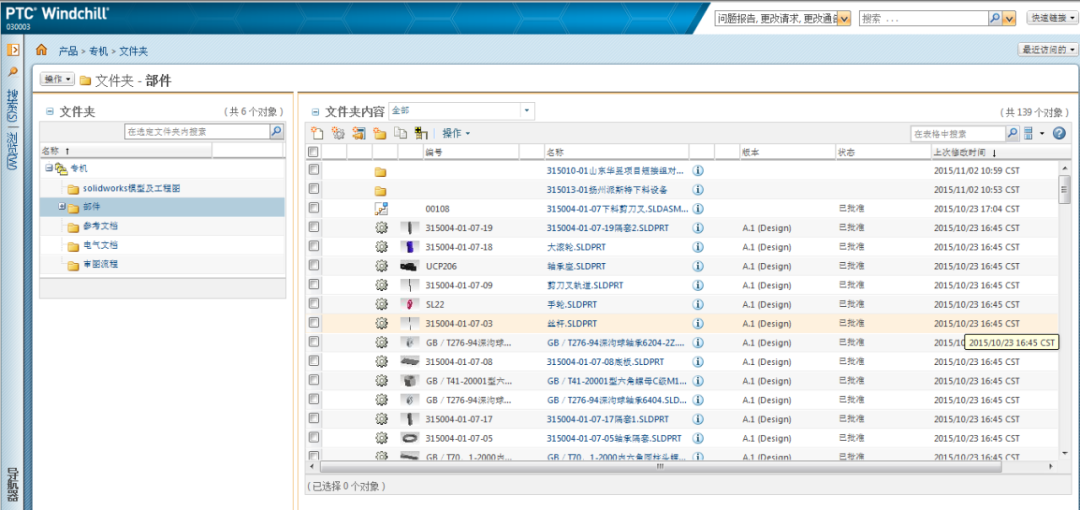Viewport: 1080px width, 510px height.
Task: Open the 快速链接 menu
Action: tap(1053, 18)
